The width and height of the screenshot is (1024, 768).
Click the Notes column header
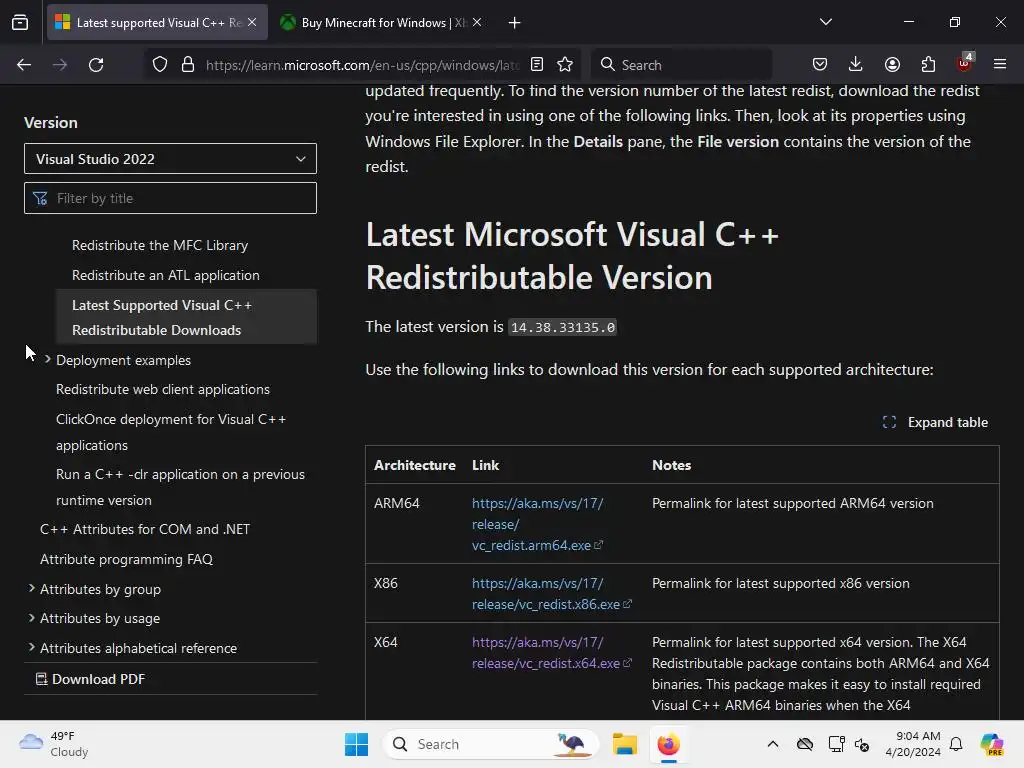[x=671, y=465]
